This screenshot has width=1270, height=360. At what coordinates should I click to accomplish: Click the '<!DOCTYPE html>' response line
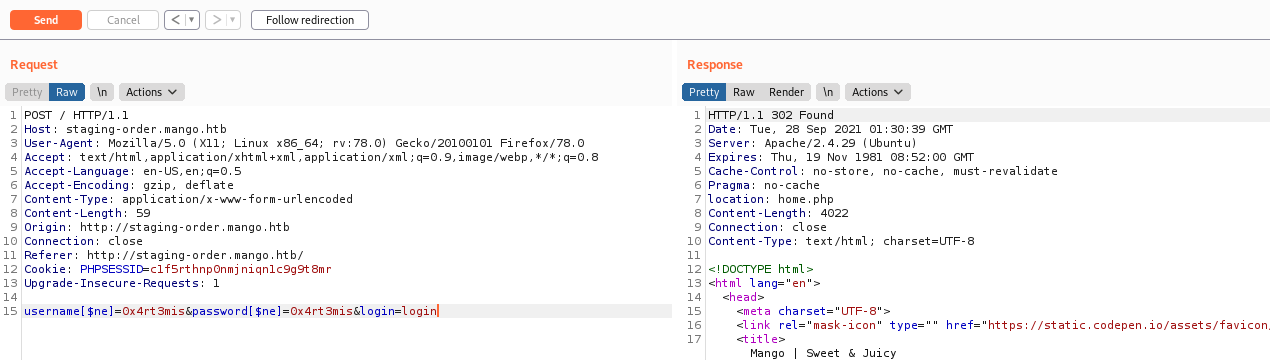tap(760, 269)
